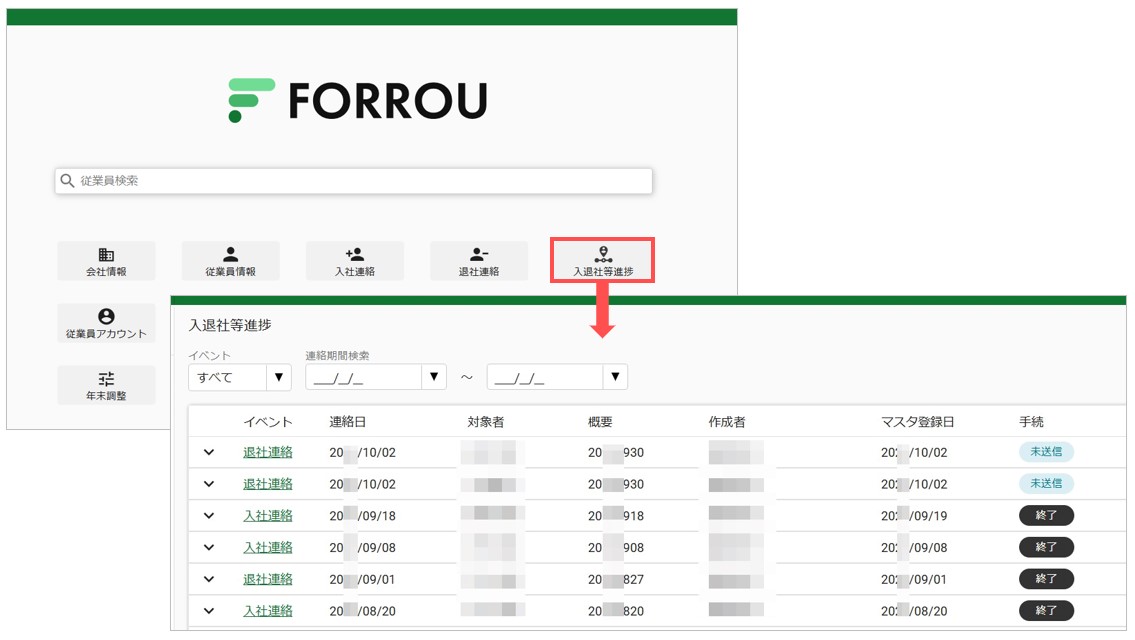Open the 入社連絡 tile

pos(355,261)
